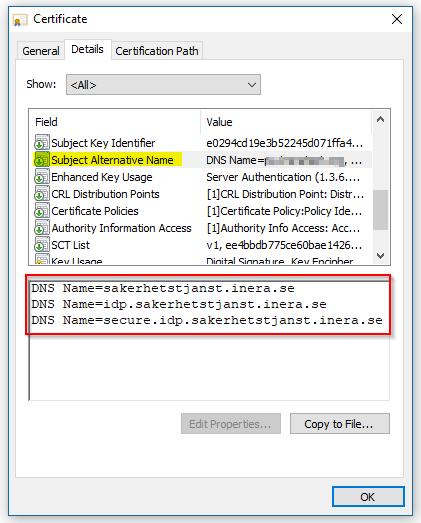421x523 pixels.
Task: Select the Details tab
Action: (87, 49)
